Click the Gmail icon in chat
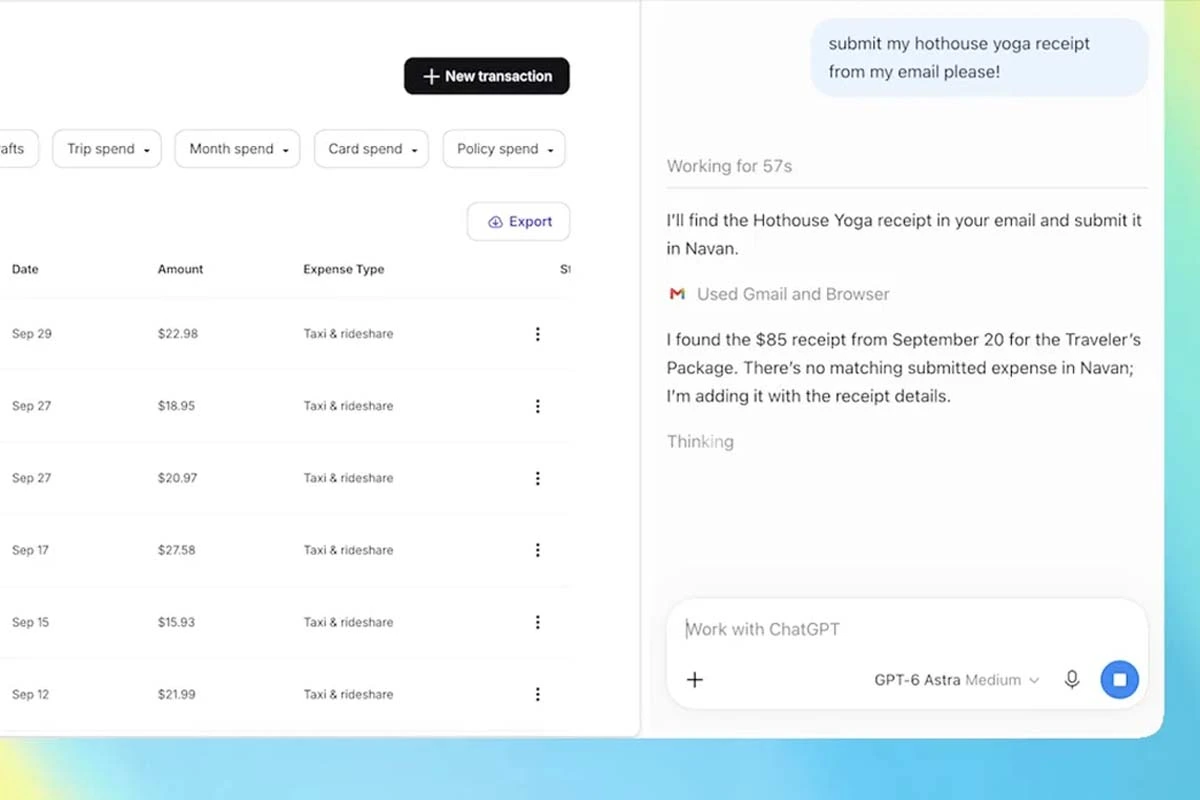The image size is (1200, 800). point(677,294)
